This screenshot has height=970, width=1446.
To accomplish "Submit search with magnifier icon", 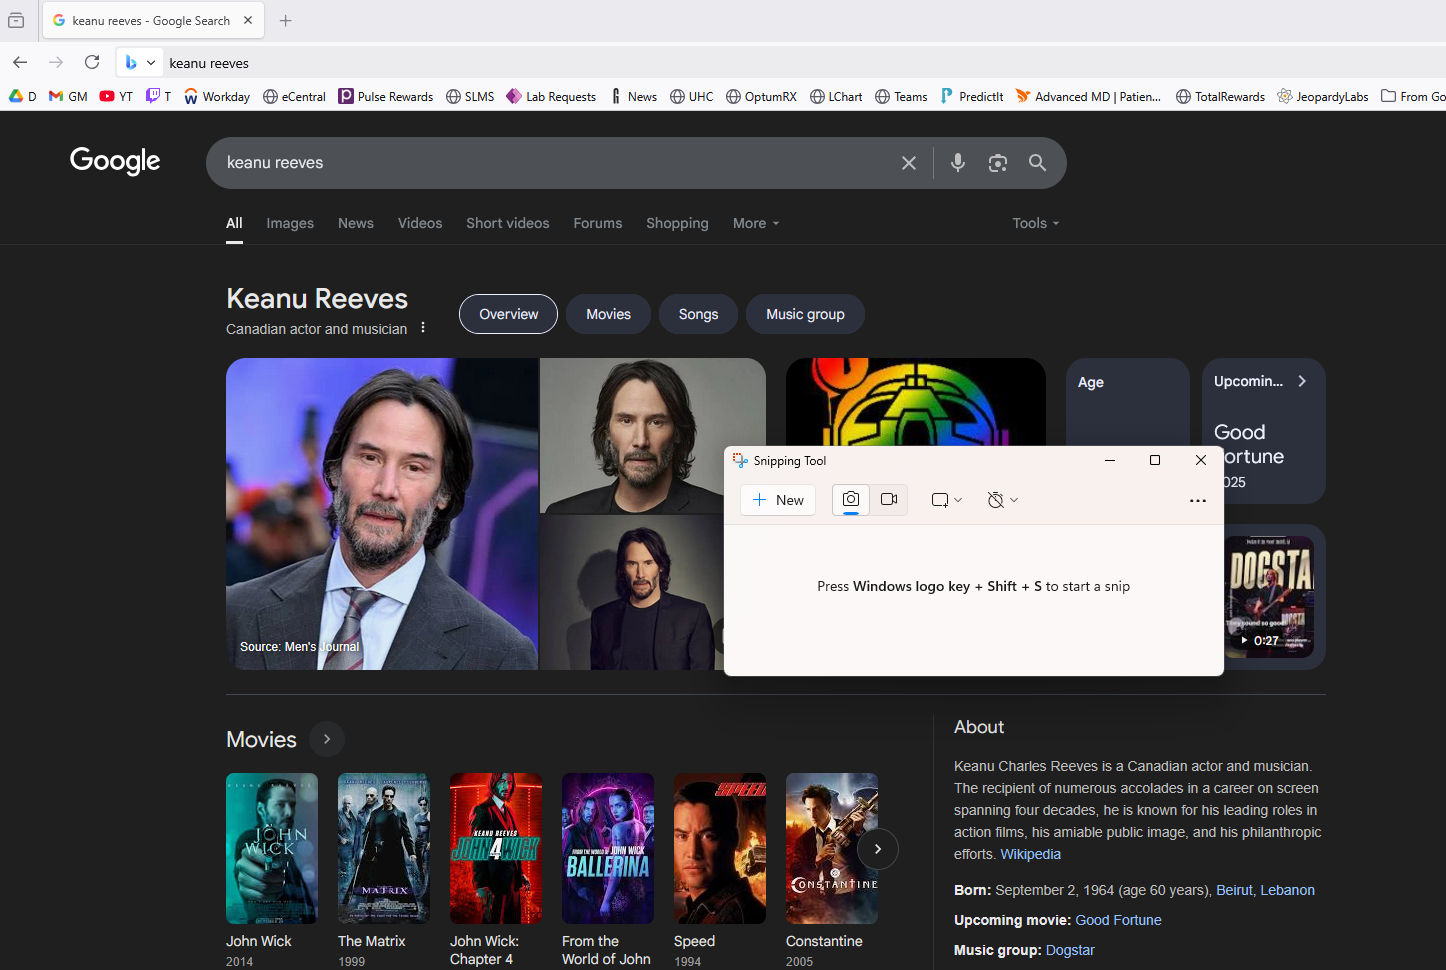I will coord(1037,163).
